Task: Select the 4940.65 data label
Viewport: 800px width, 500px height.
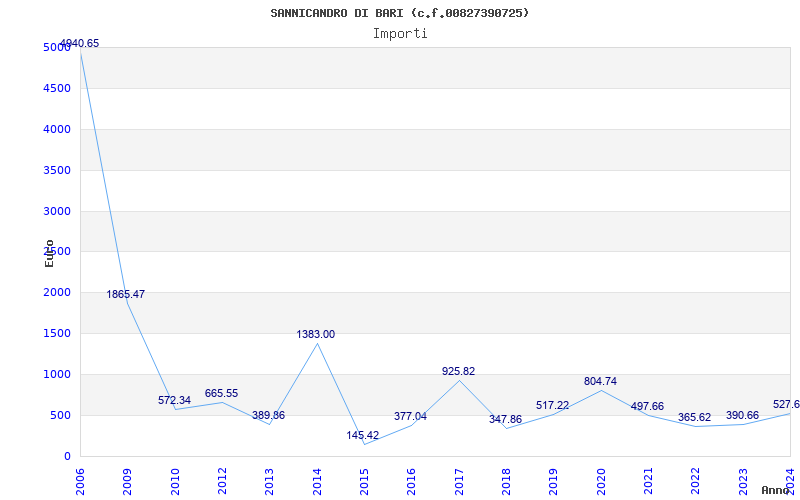Action: [80, 43]
